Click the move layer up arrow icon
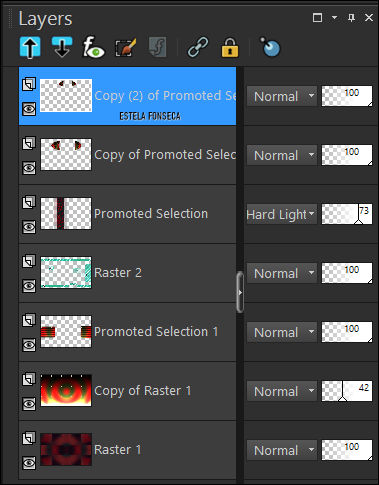The width and height of the screenshot is (379, 485). coord(30,47)
